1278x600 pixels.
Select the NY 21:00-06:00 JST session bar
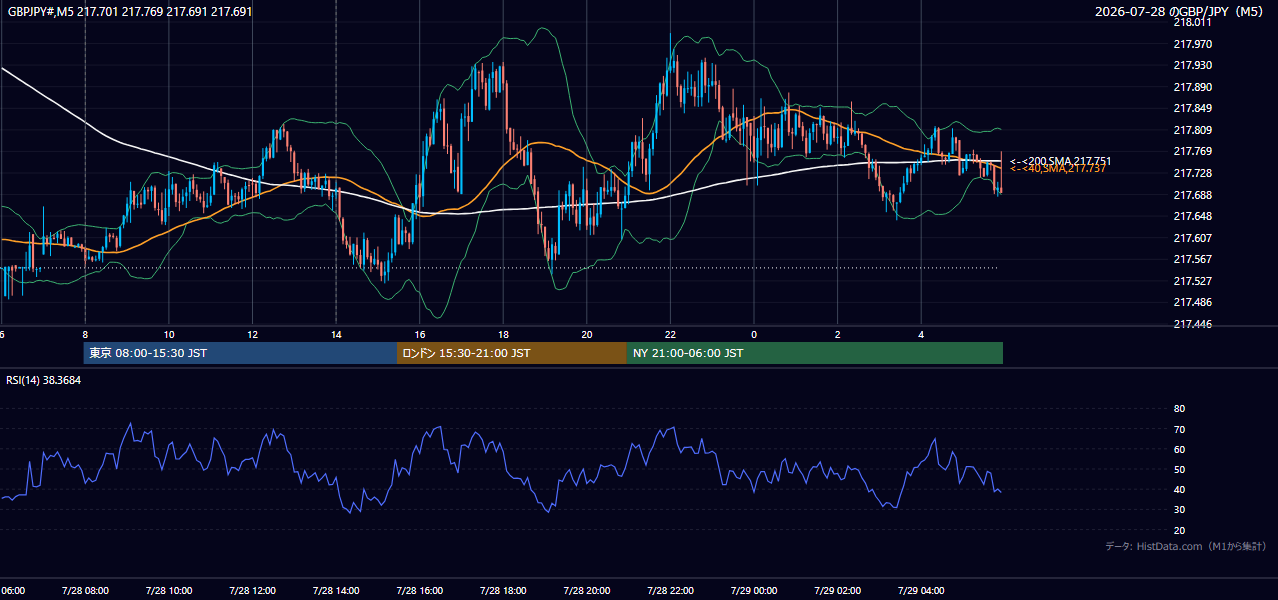(x=815, y=353)
